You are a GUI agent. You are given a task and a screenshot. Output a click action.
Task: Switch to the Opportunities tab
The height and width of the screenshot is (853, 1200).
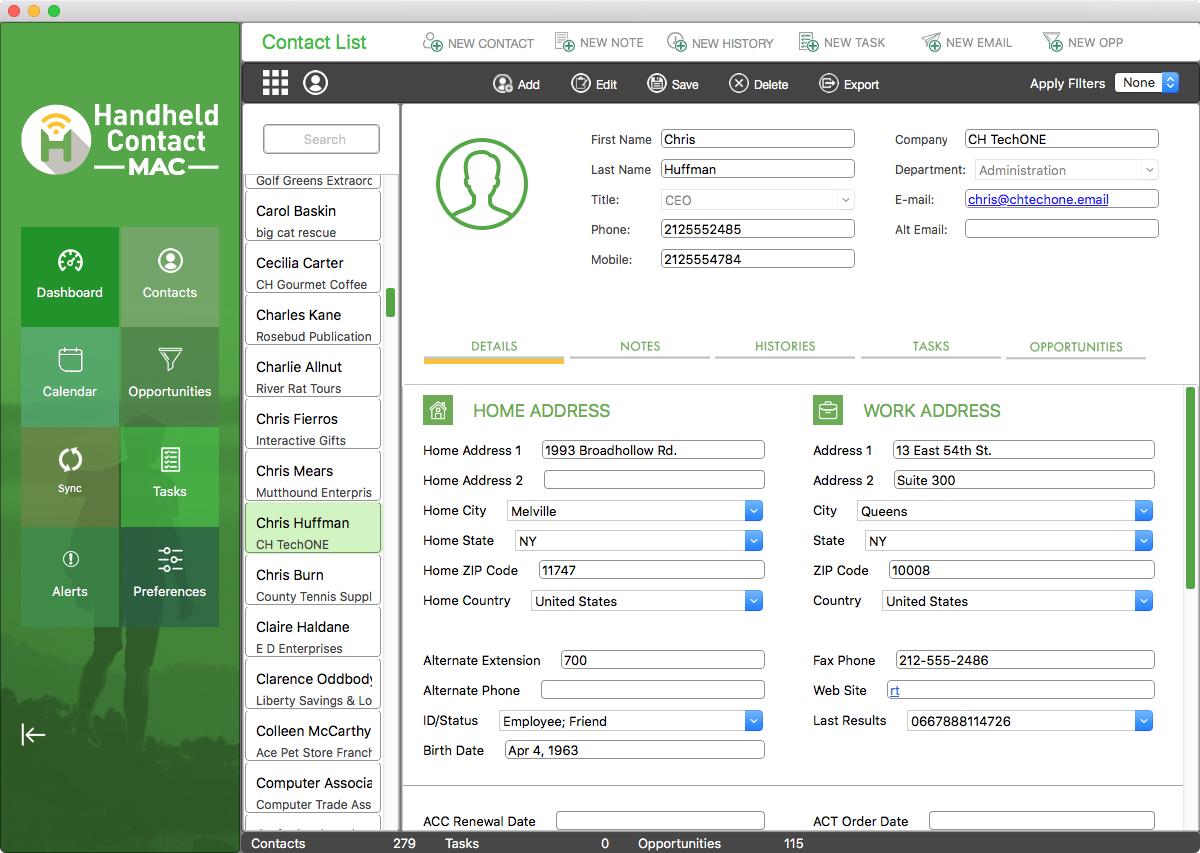point(1076,347)
